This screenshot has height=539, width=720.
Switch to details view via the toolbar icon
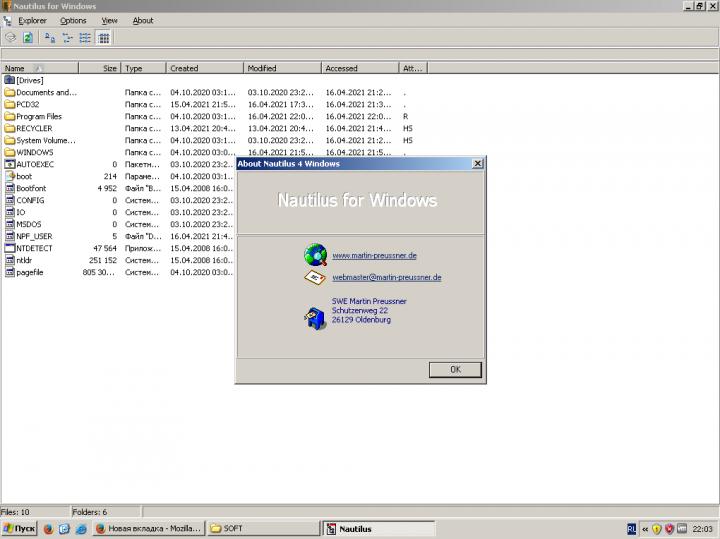coord(103,37)
